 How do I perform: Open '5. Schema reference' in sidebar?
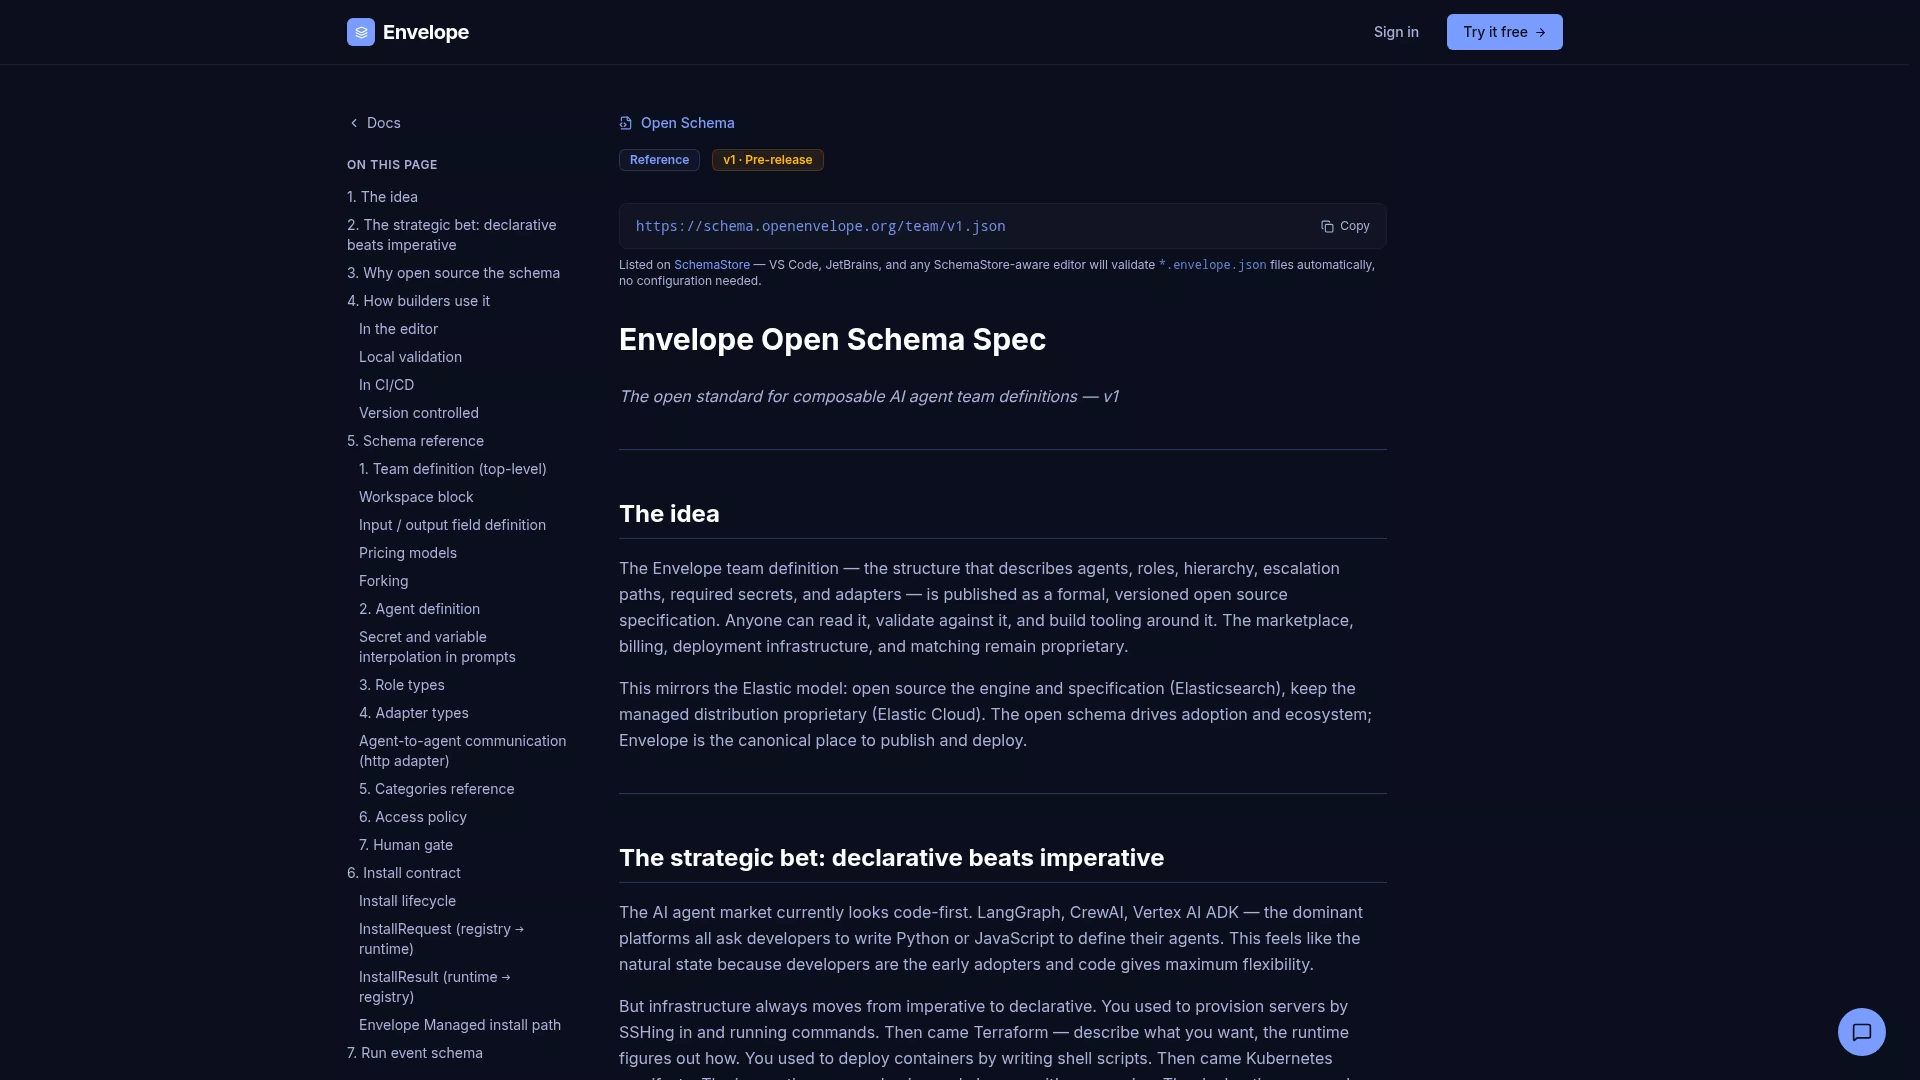(416, 441)
